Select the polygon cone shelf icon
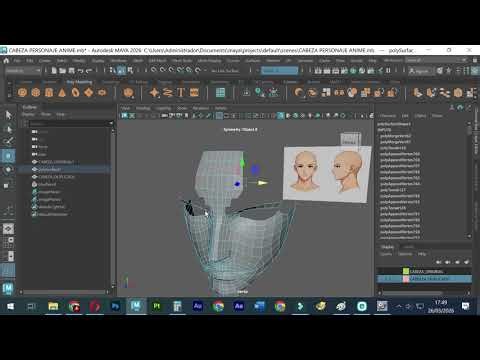Viewport: 480px width, 360px height. pos(62,92)
